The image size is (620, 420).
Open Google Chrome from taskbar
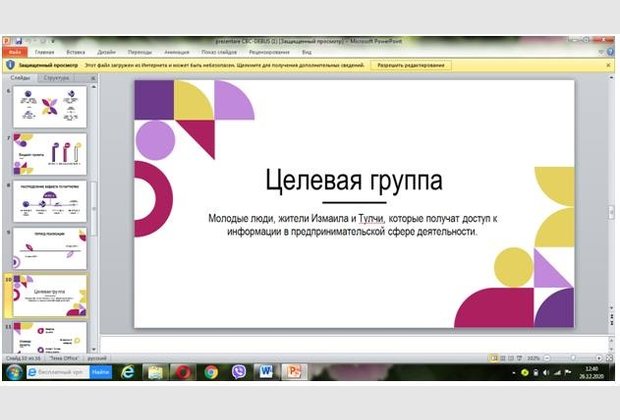[x=211, y=371]
